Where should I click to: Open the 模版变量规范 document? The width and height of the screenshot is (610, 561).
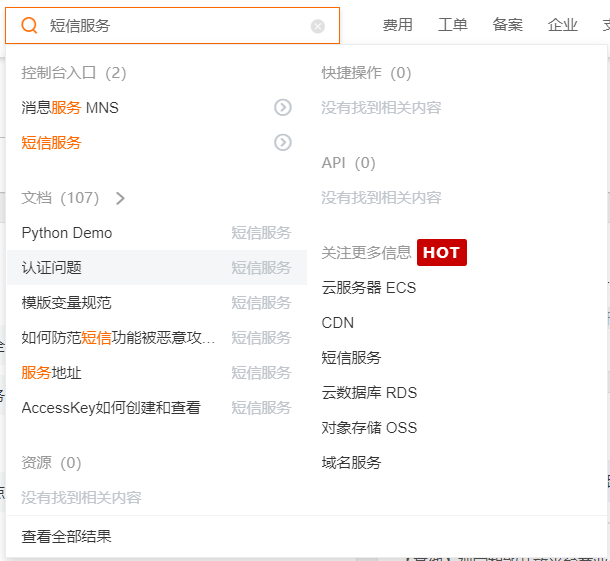coord(67,303)
